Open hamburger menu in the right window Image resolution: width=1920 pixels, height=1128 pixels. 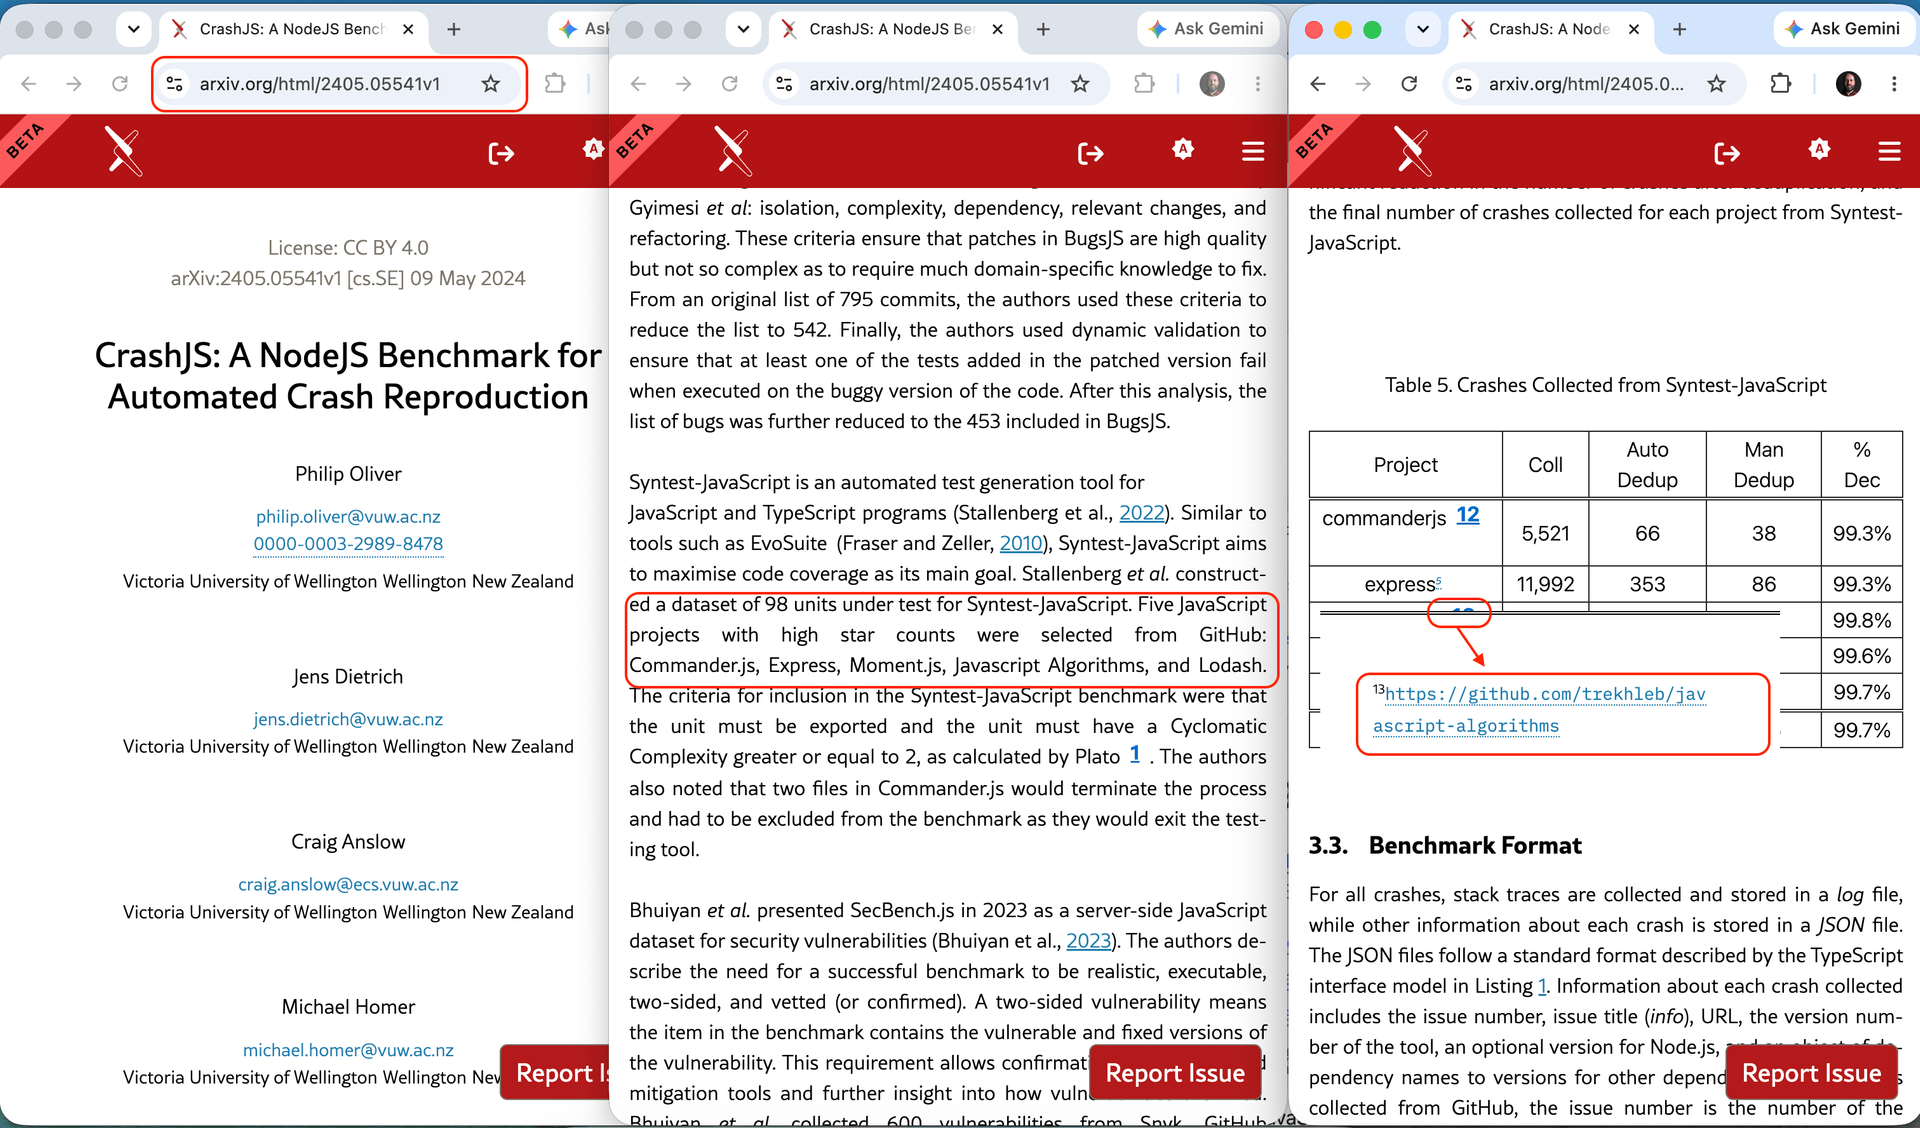(1889, 151)
